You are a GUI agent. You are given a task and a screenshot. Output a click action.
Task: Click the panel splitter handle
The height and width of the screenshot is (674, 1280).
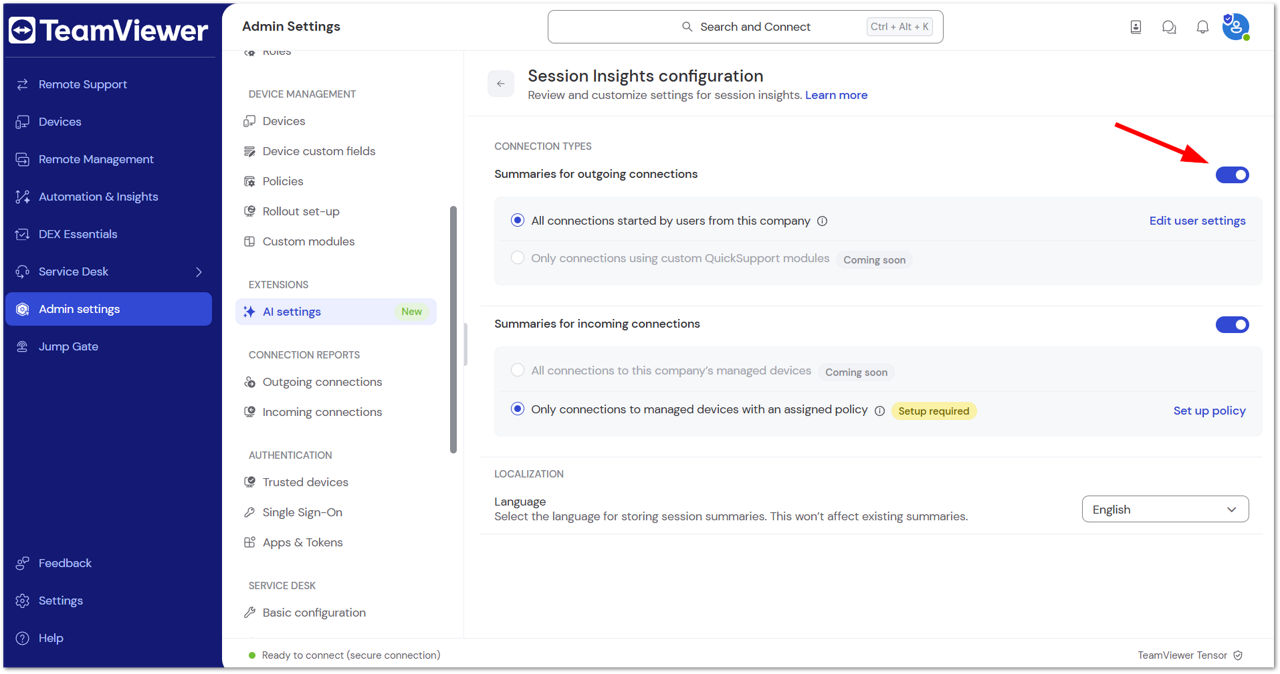466,344
